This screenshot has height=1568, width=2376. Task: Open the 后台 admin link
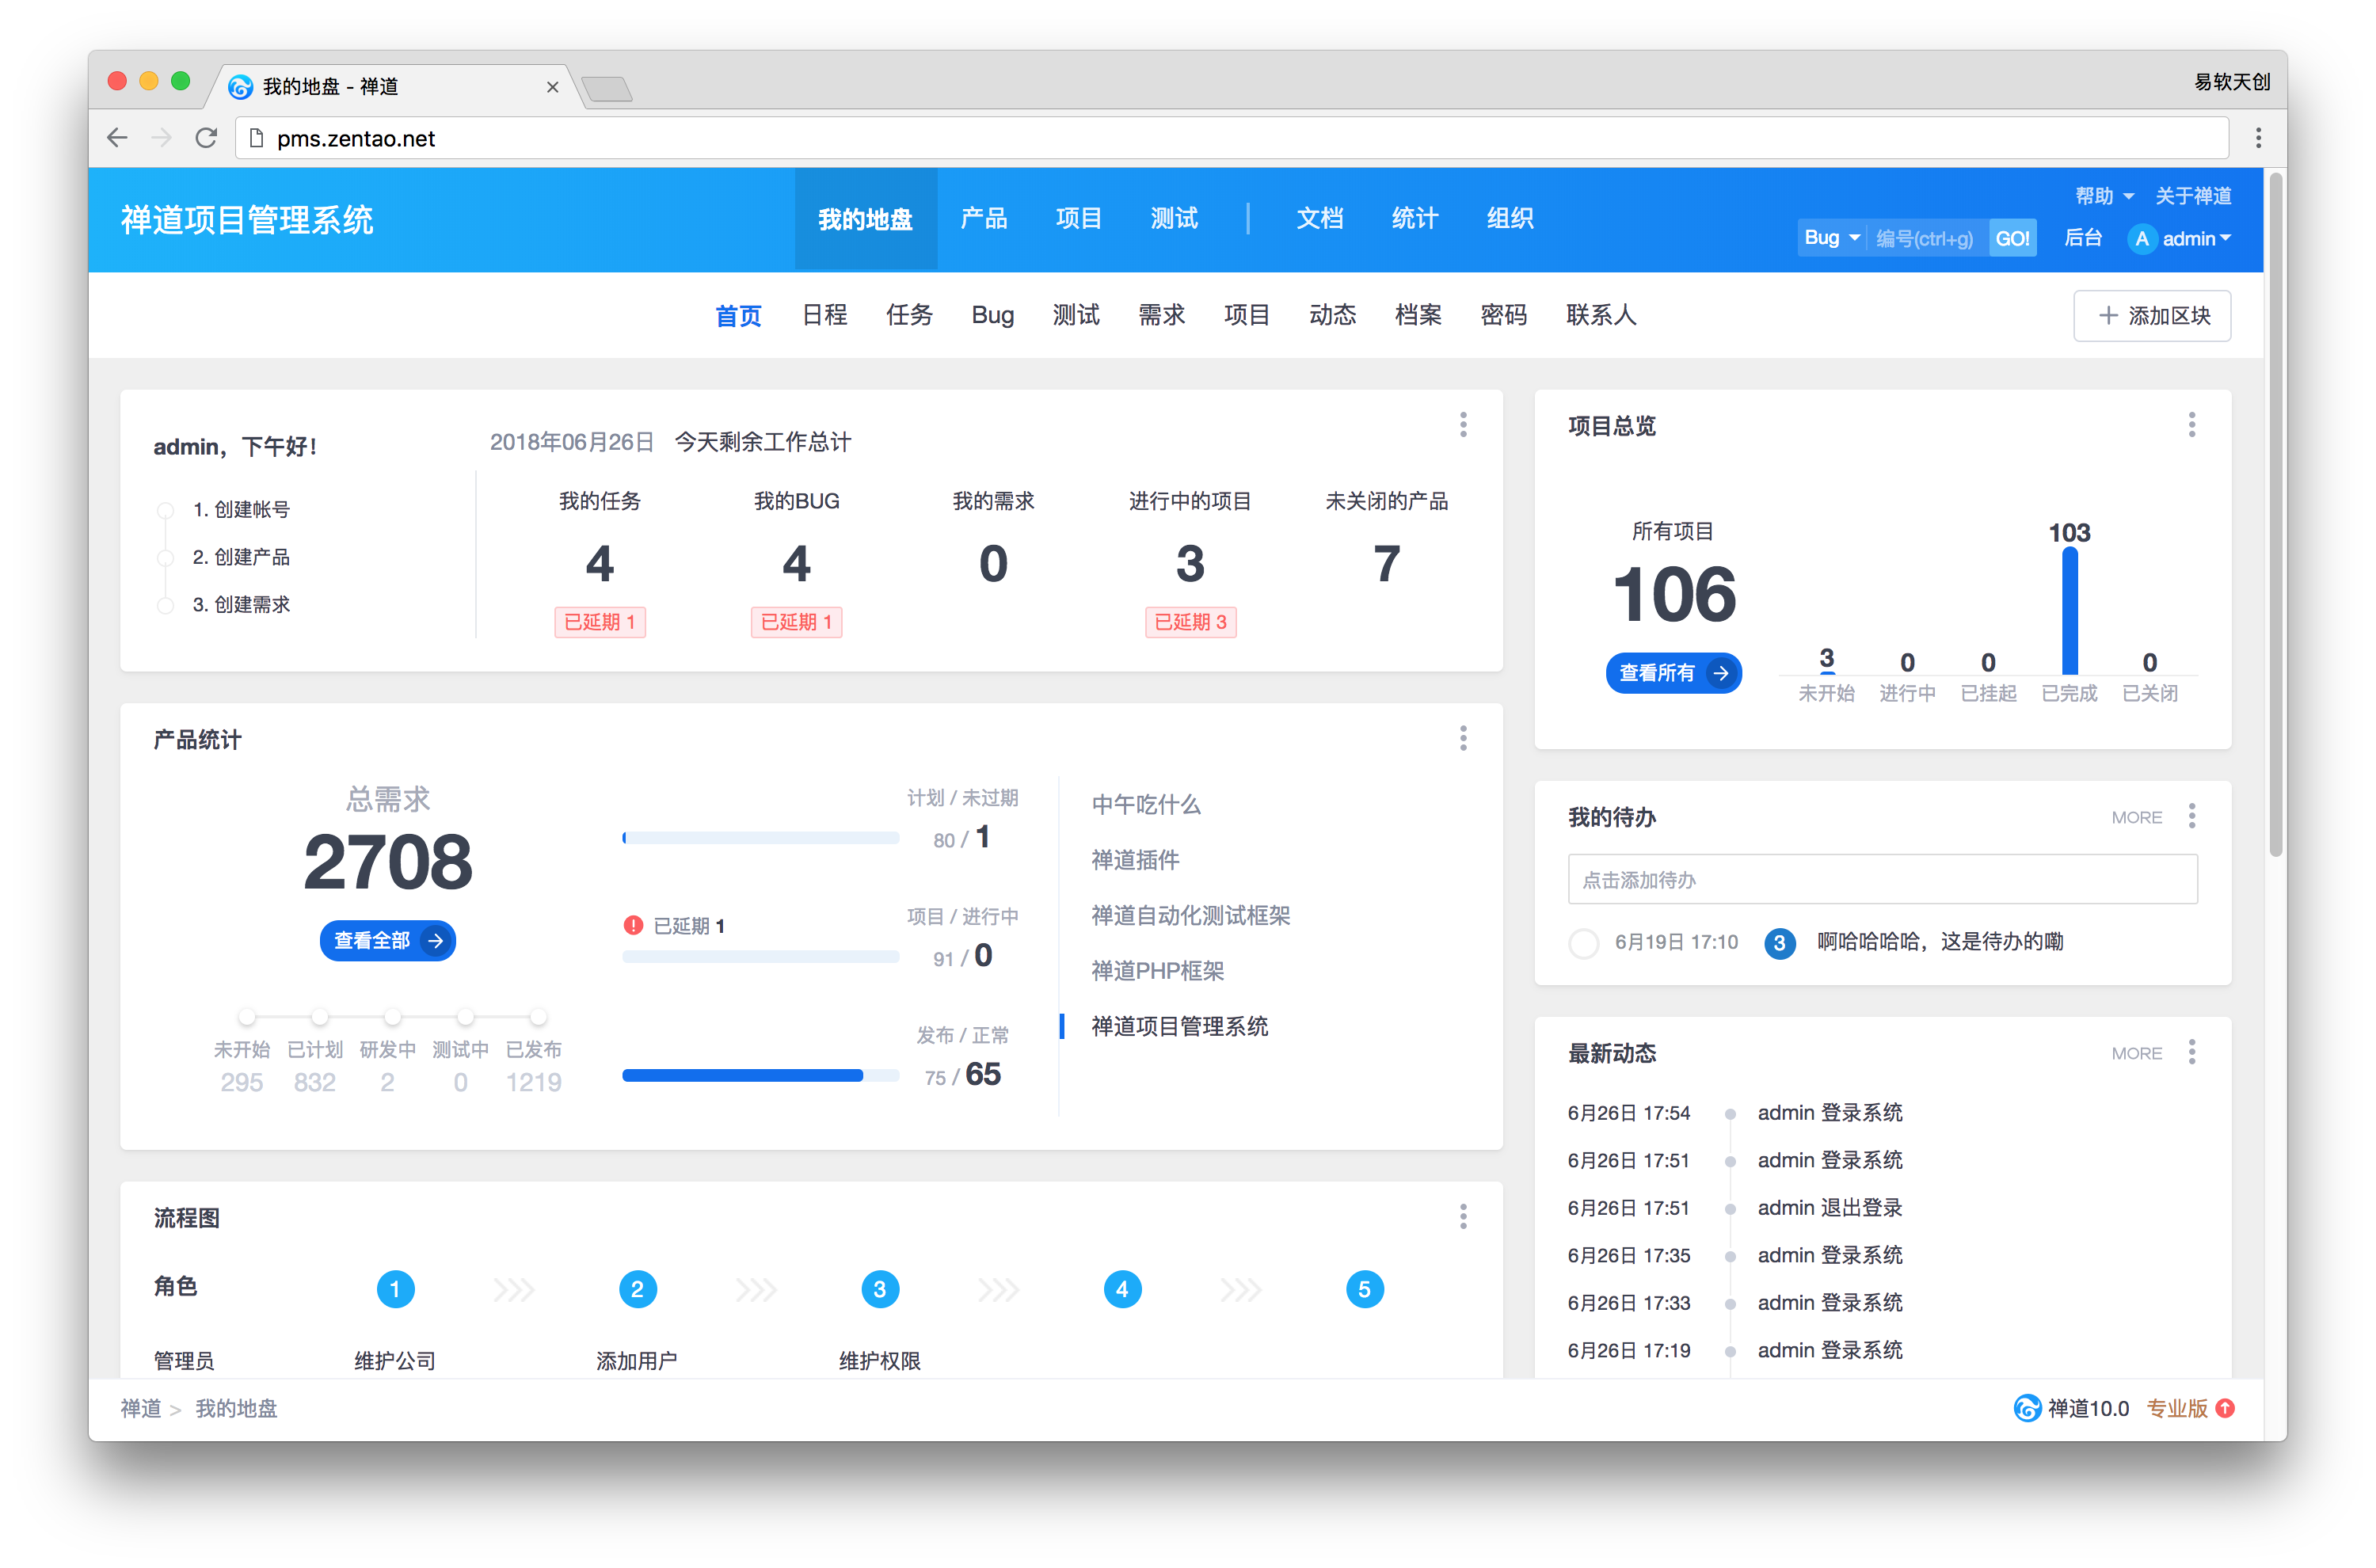pos(2083,238)
